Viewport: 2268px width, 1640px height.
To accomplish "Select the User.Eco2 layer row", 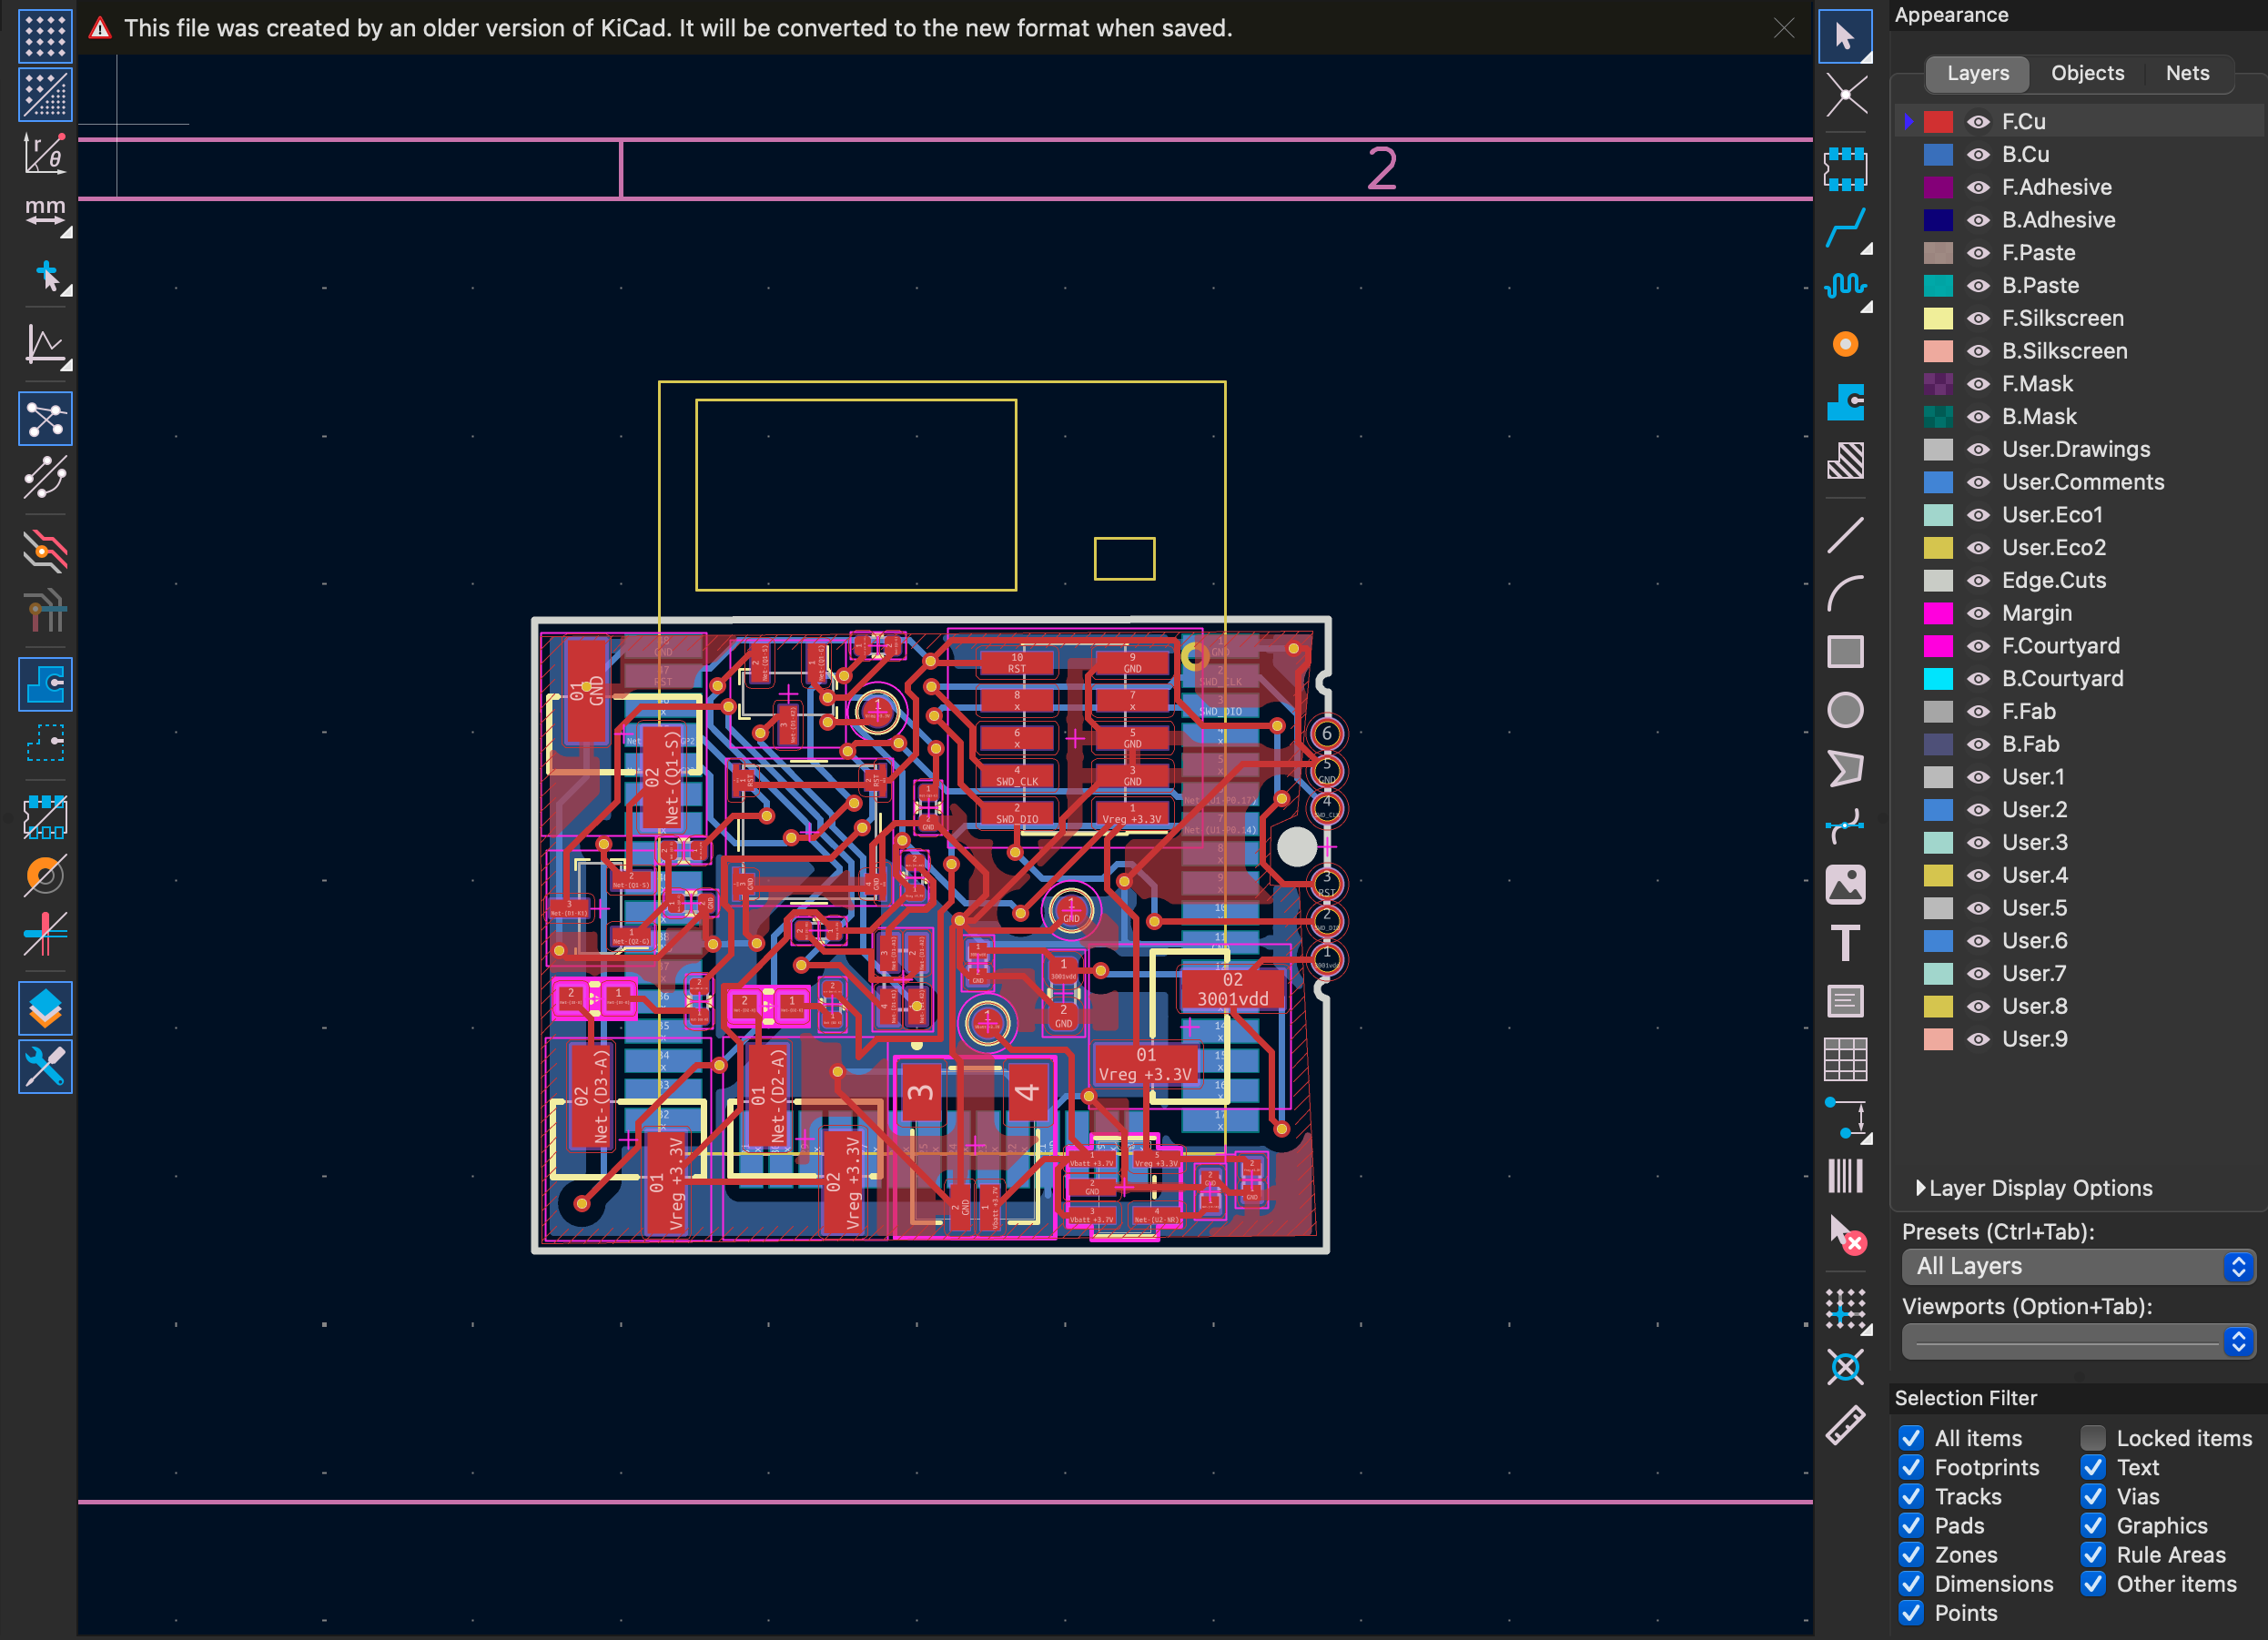I will tap(2080, 548).
